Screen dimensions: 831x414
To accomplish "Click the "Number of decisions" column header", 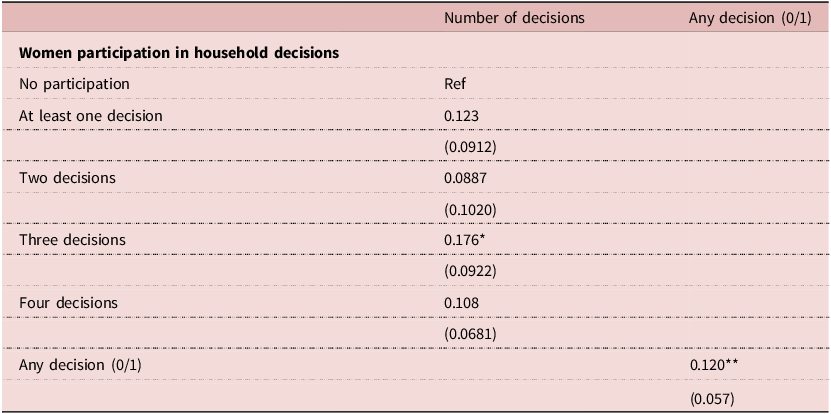I will click(514, 18).
